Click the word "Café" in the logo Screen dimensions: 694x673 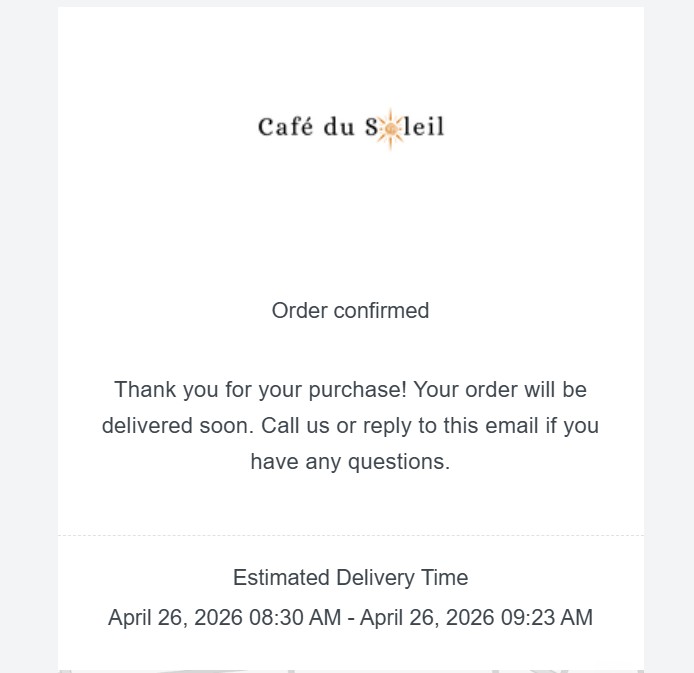pyautogui.click(x=281, y=127)
